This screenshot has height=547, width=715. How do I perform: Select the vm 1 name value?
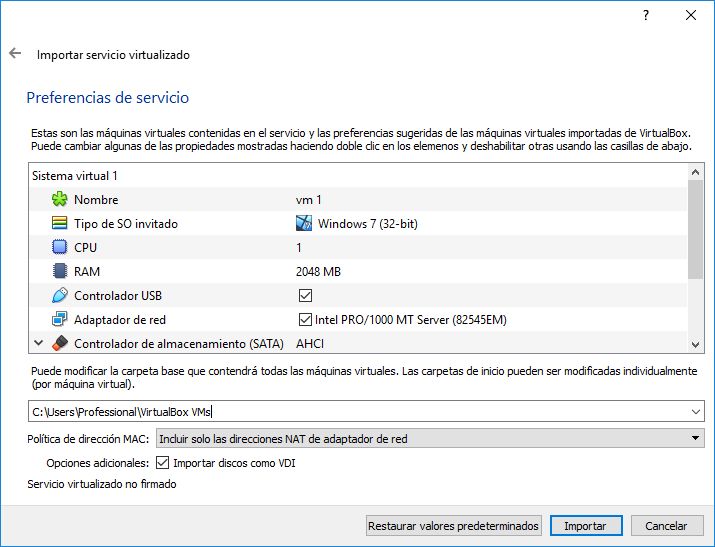(309, 200)
